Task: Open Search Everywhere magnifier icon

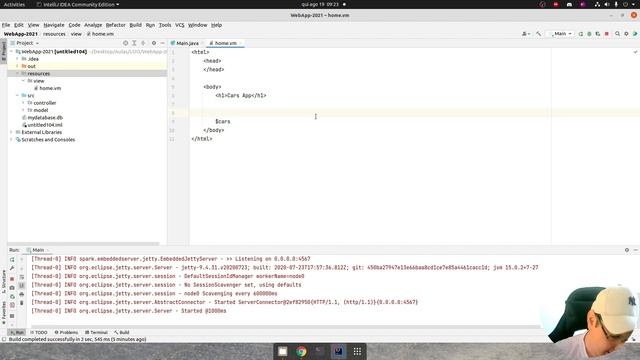Action: pos(618,34)
